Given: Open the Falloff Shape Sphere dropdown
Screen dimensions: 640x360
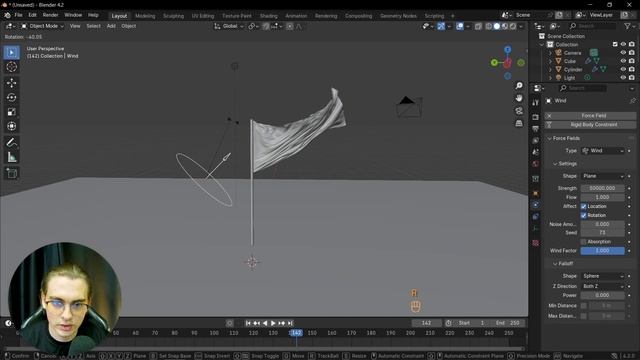Looking at the screenshot, I should 603,276.
